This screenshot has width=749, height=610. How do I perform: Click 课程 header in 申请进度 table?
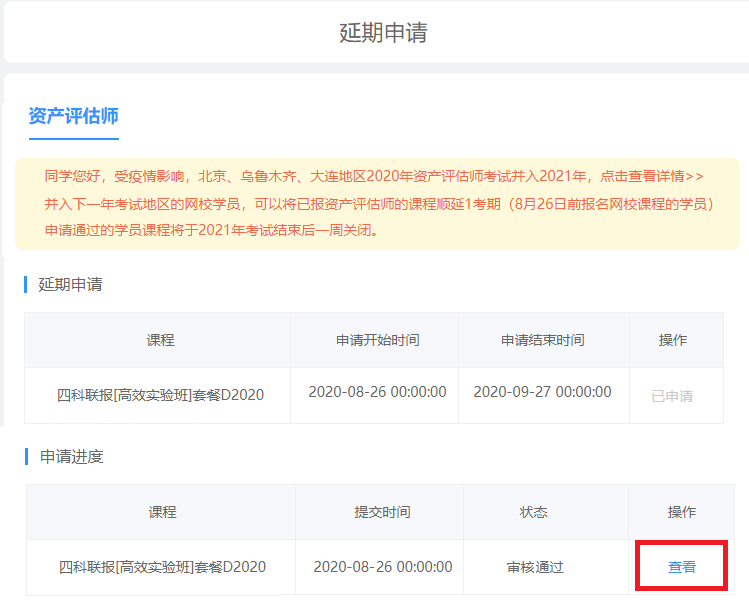(162, 512)
